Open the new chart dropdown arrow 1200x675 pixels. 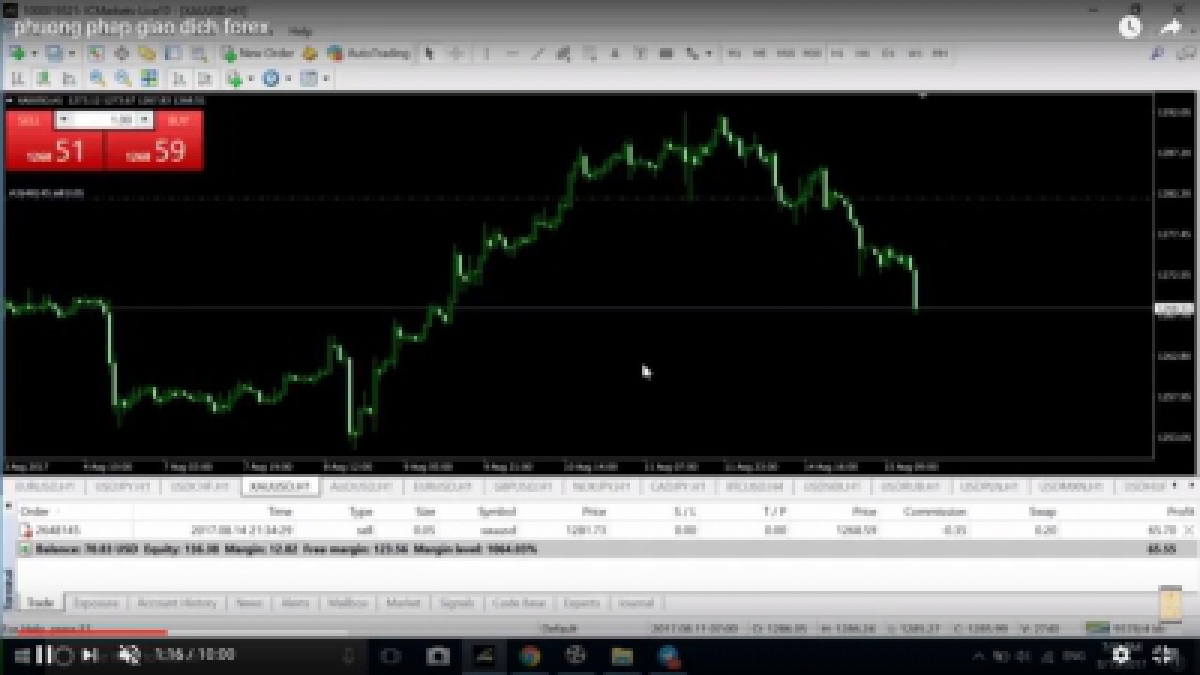33,54
